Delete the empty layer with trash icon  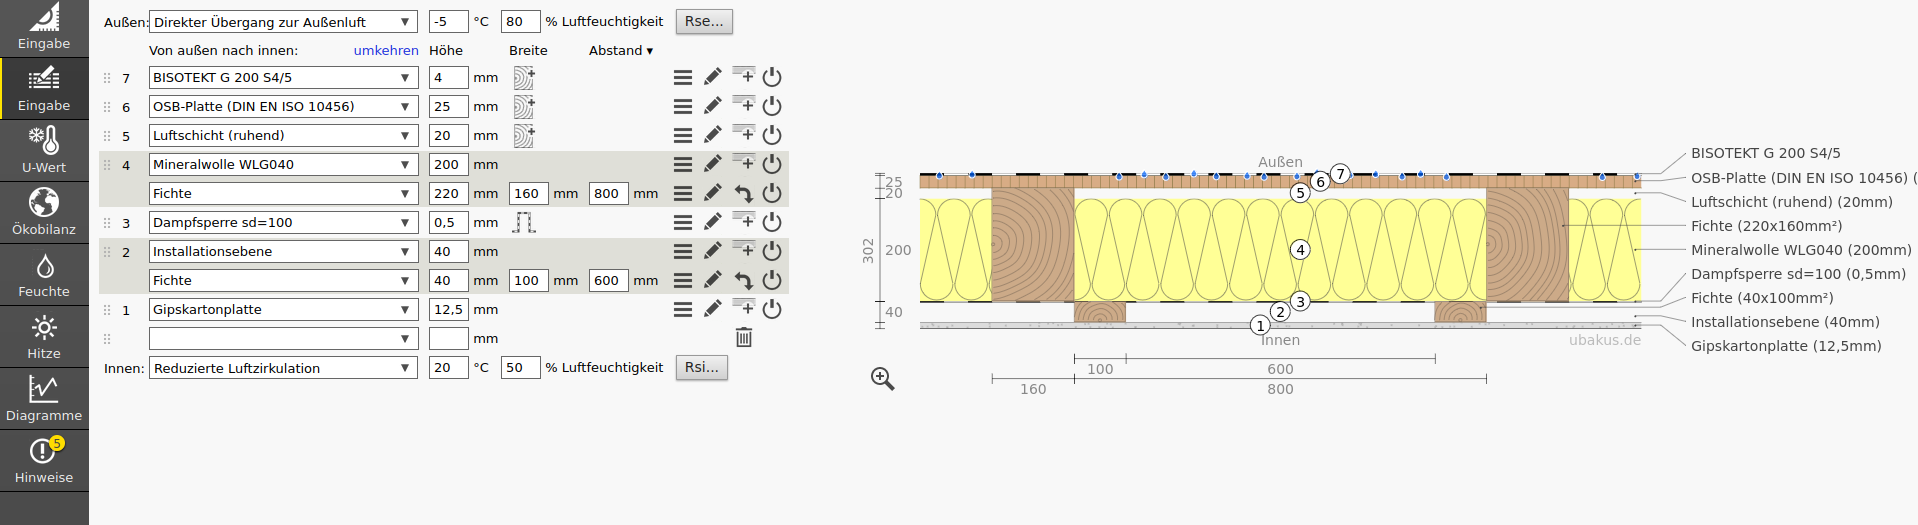tap(744, 338)
